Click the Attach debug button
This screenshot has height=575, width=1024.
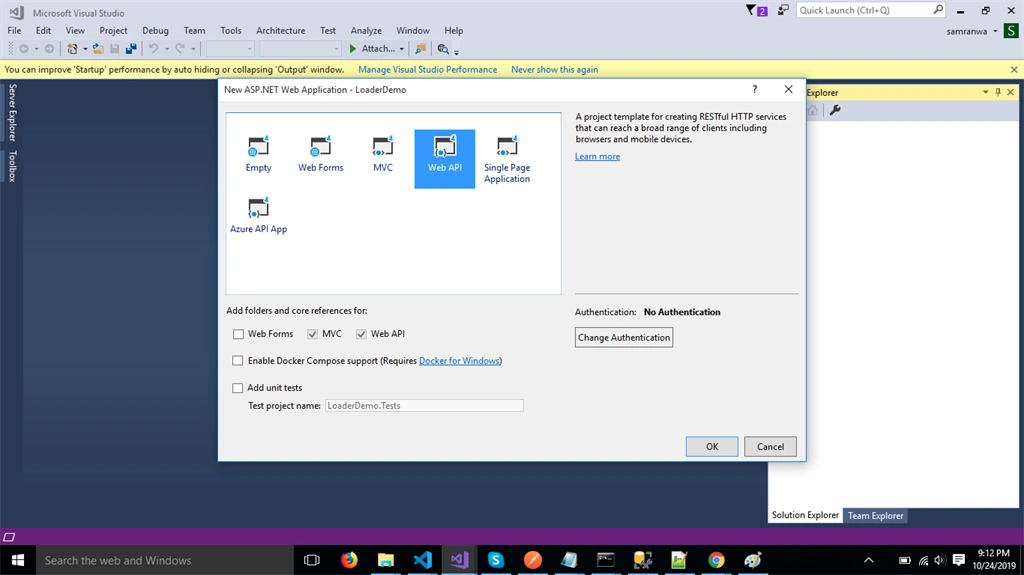coord(372,49)
